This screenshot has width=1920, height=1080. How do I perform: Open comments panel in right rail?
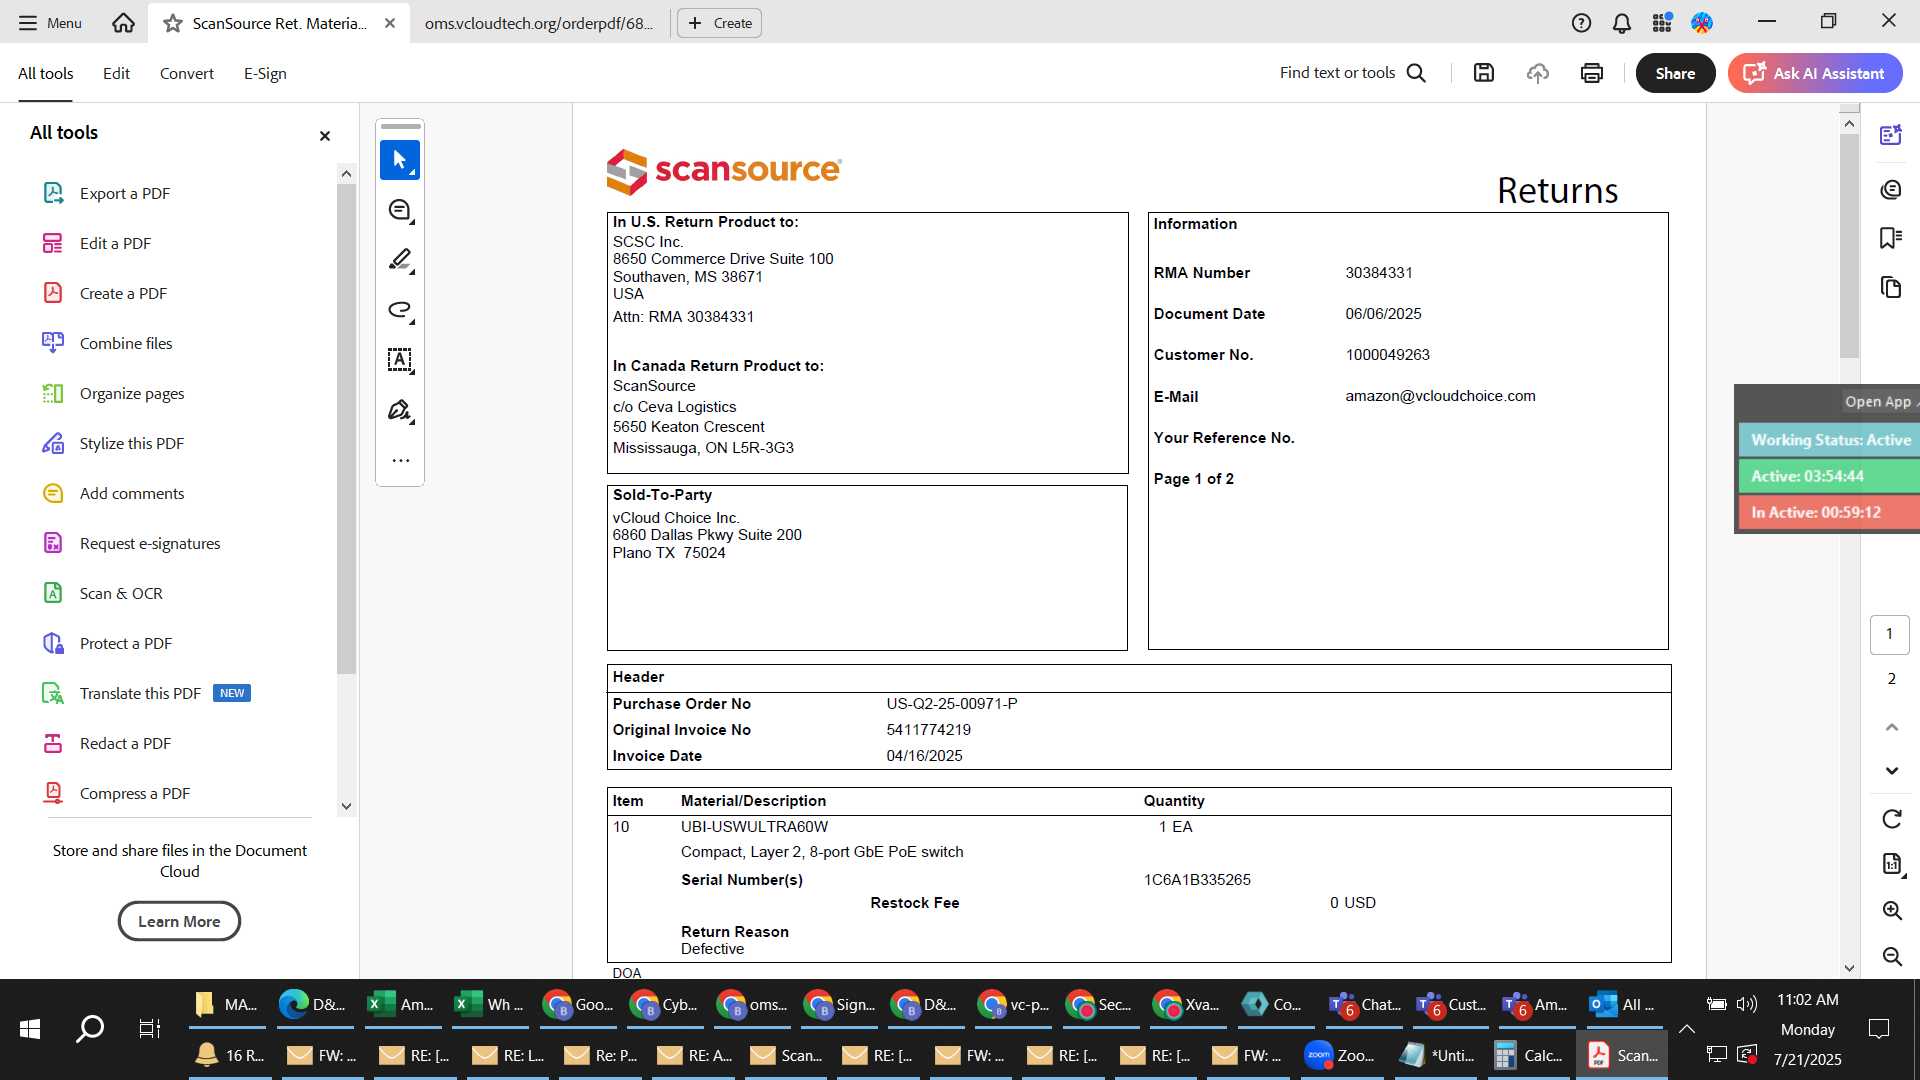click(1890, 189)
